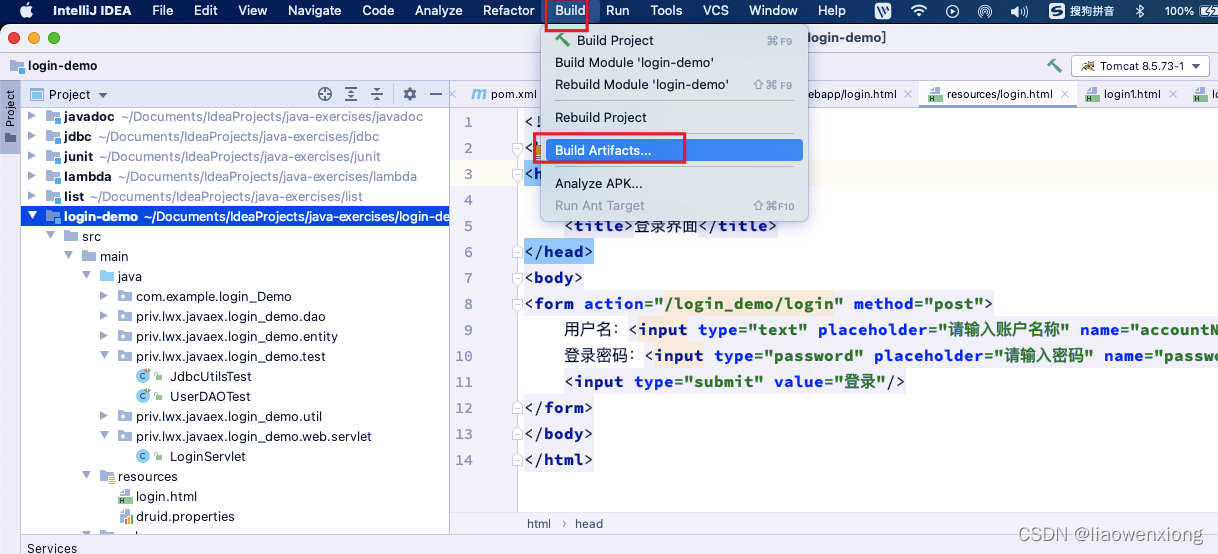This screenshot has width=1218, height=554.
Task: Open the Build menu in menu bar
Action: [x=570, y=11]
